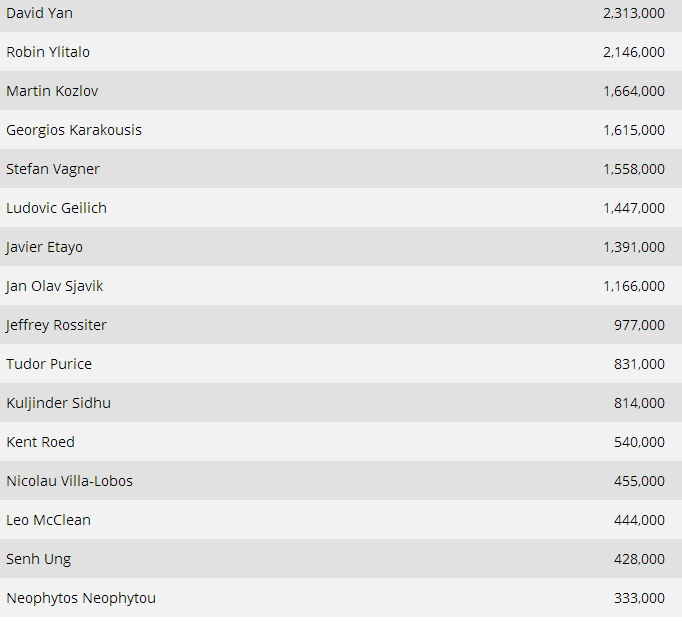Image resolution: width=682 pixels, height=622 pixels.
Task: Select the Kent Roed entry
Action: click(x=40, y=442)
